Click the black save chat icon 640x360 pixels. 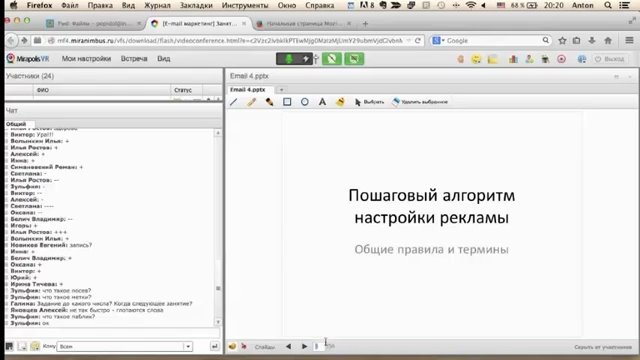9,347
